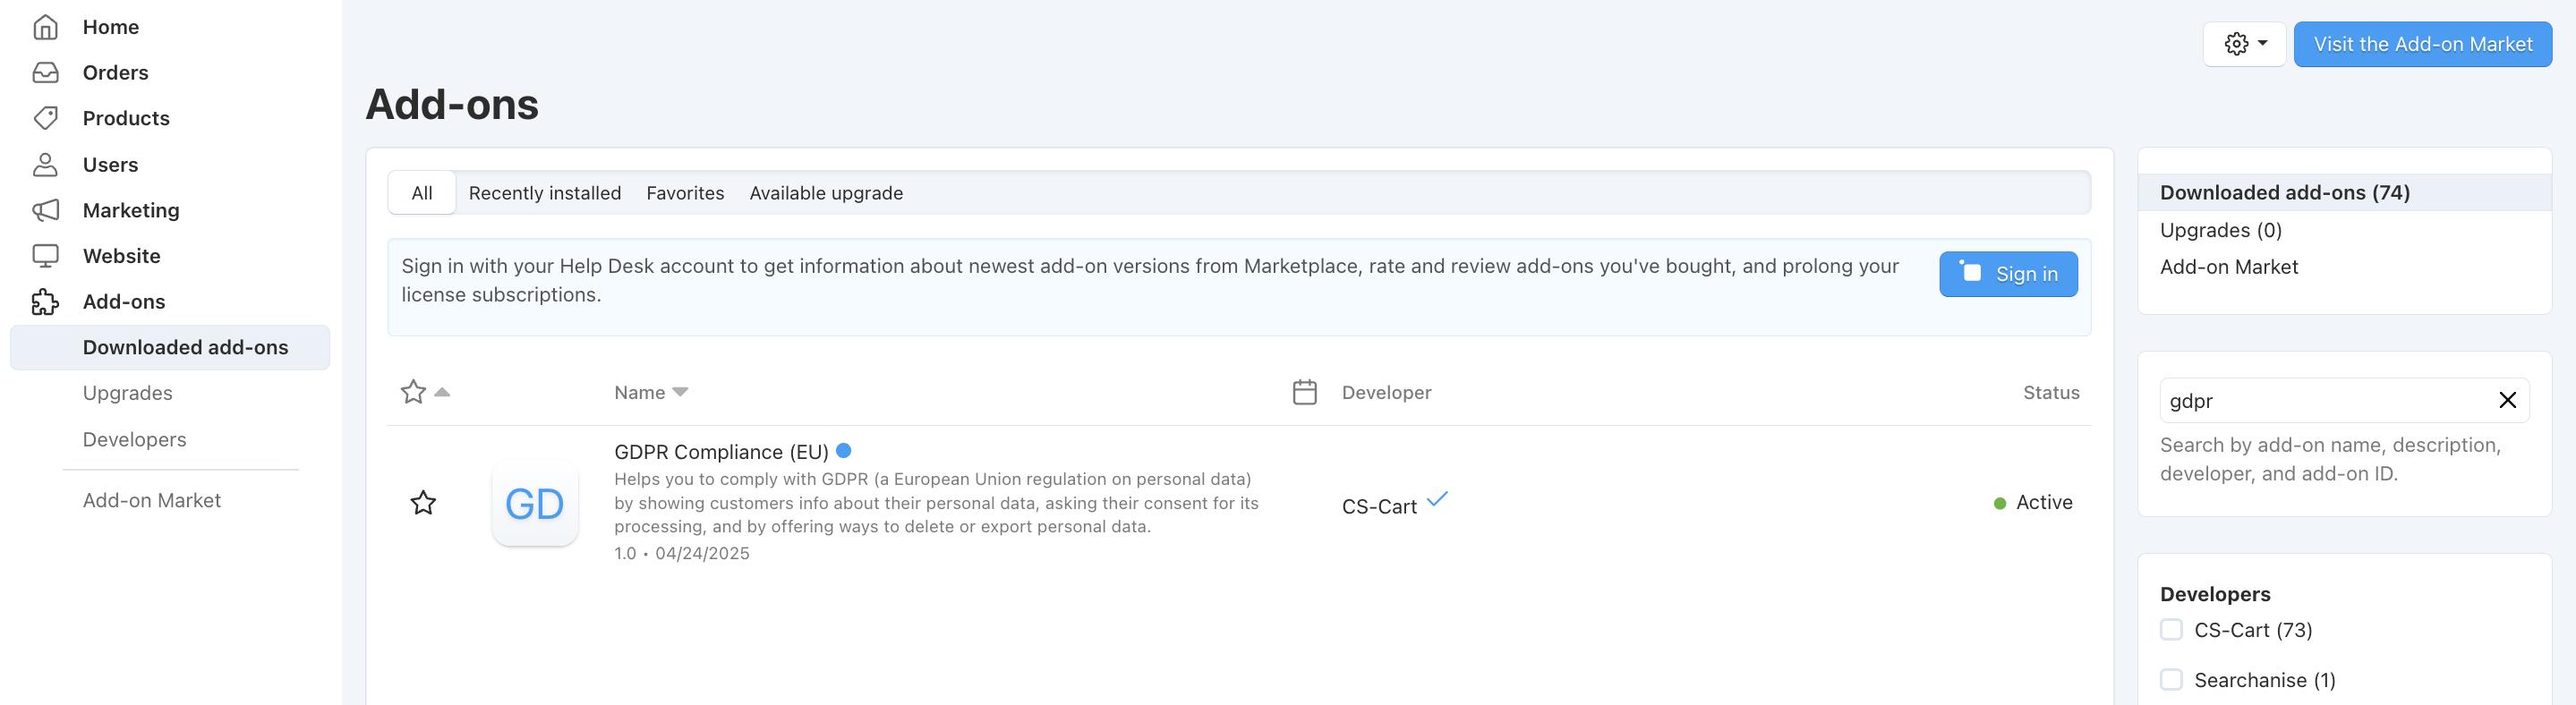Click the Users person icon
This screenshot has height=705, width=2576.
[46, 164]
